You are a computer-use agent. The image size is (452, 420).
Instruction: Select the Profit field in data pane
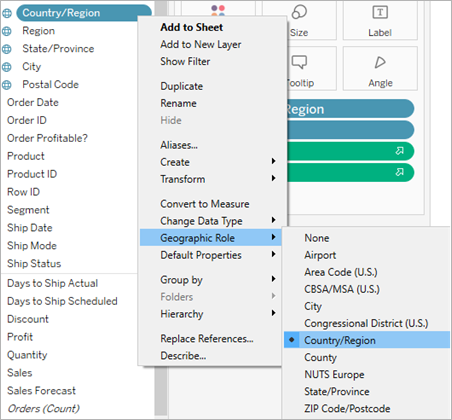(x=20, y=337)
